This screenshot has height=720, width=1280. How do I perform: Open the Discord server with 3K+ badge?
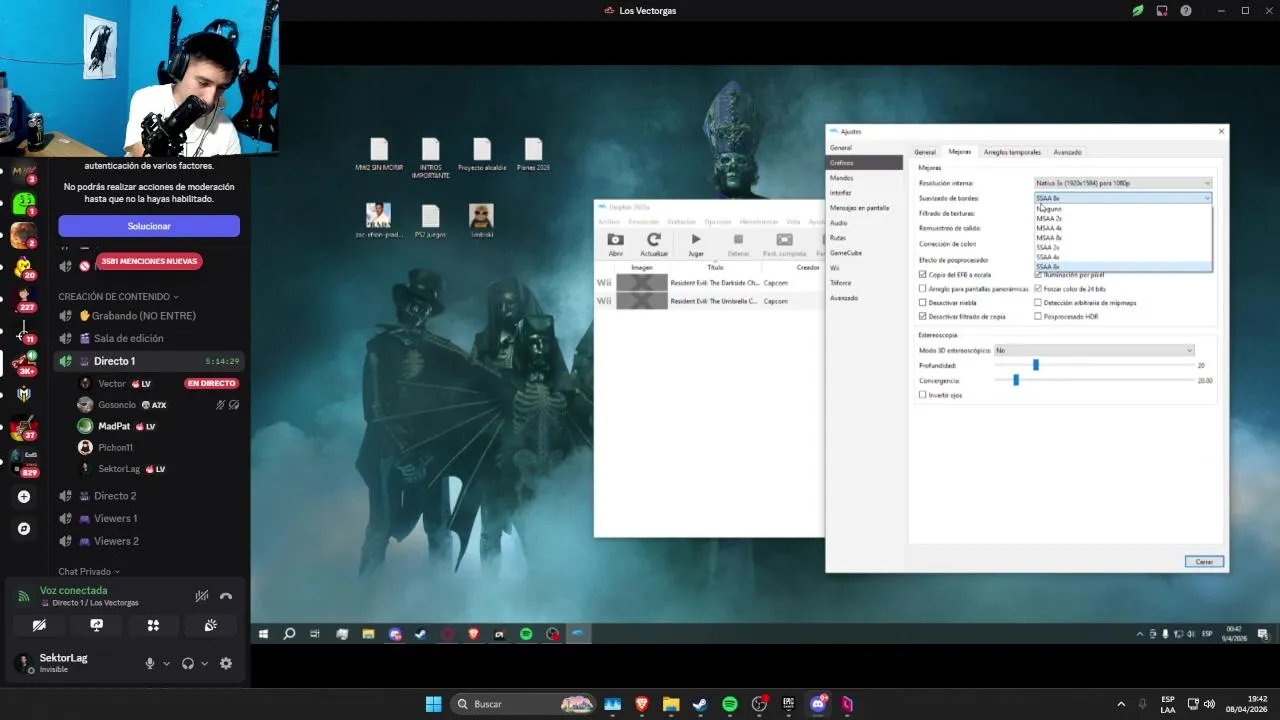coord(24,362)
